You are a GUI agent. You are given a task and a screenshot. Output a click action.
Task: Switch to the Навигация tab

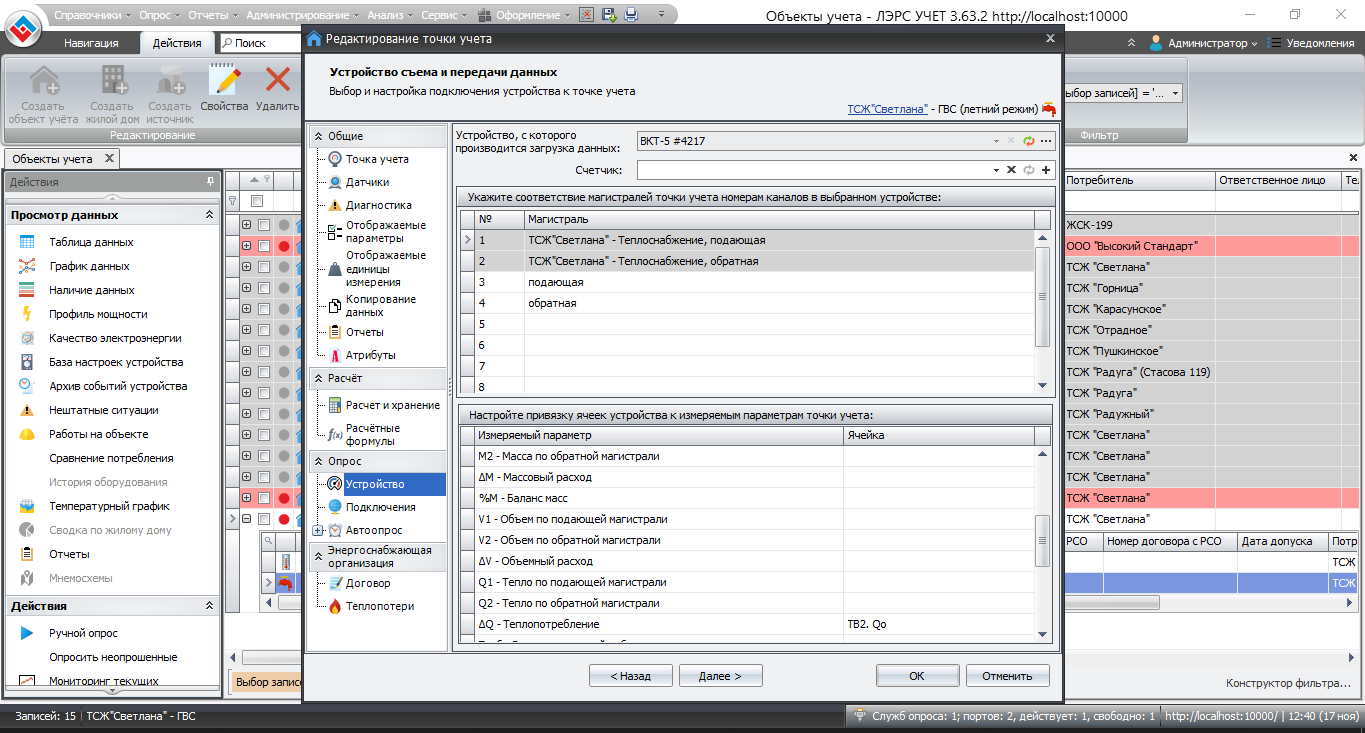[x=91, y=43]
